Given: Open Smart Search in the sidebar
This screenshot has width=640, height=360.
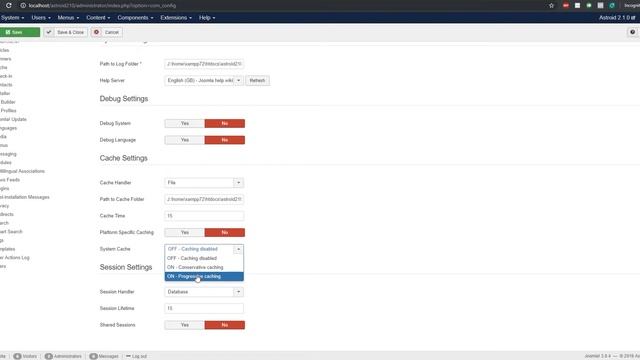Looking at the screenshot, I should [11, 232].
